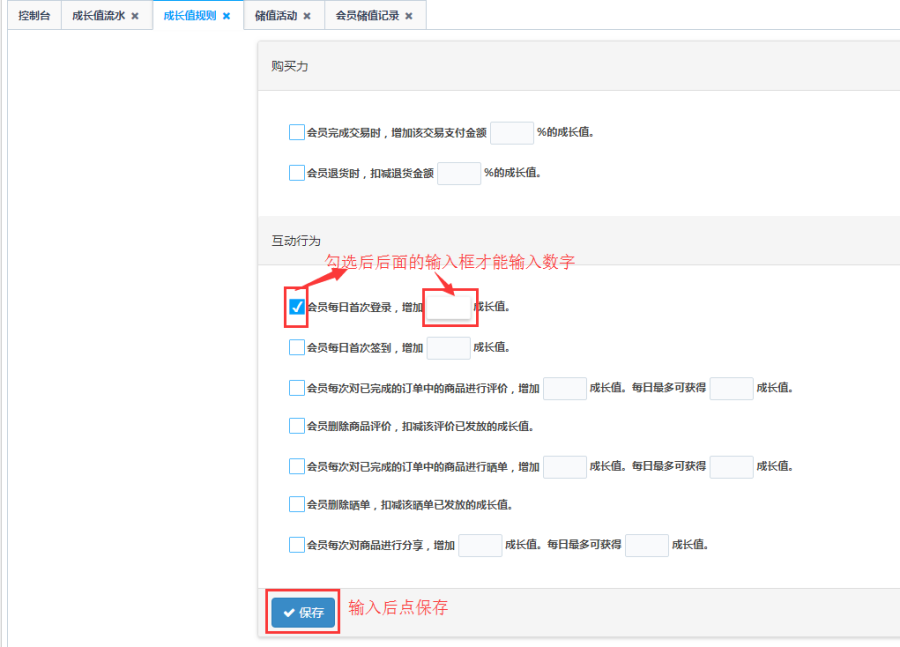Tick the 会员删除晒单 checkbox
The width and height of the screenshot is (900, 647).
click(296, 505)
